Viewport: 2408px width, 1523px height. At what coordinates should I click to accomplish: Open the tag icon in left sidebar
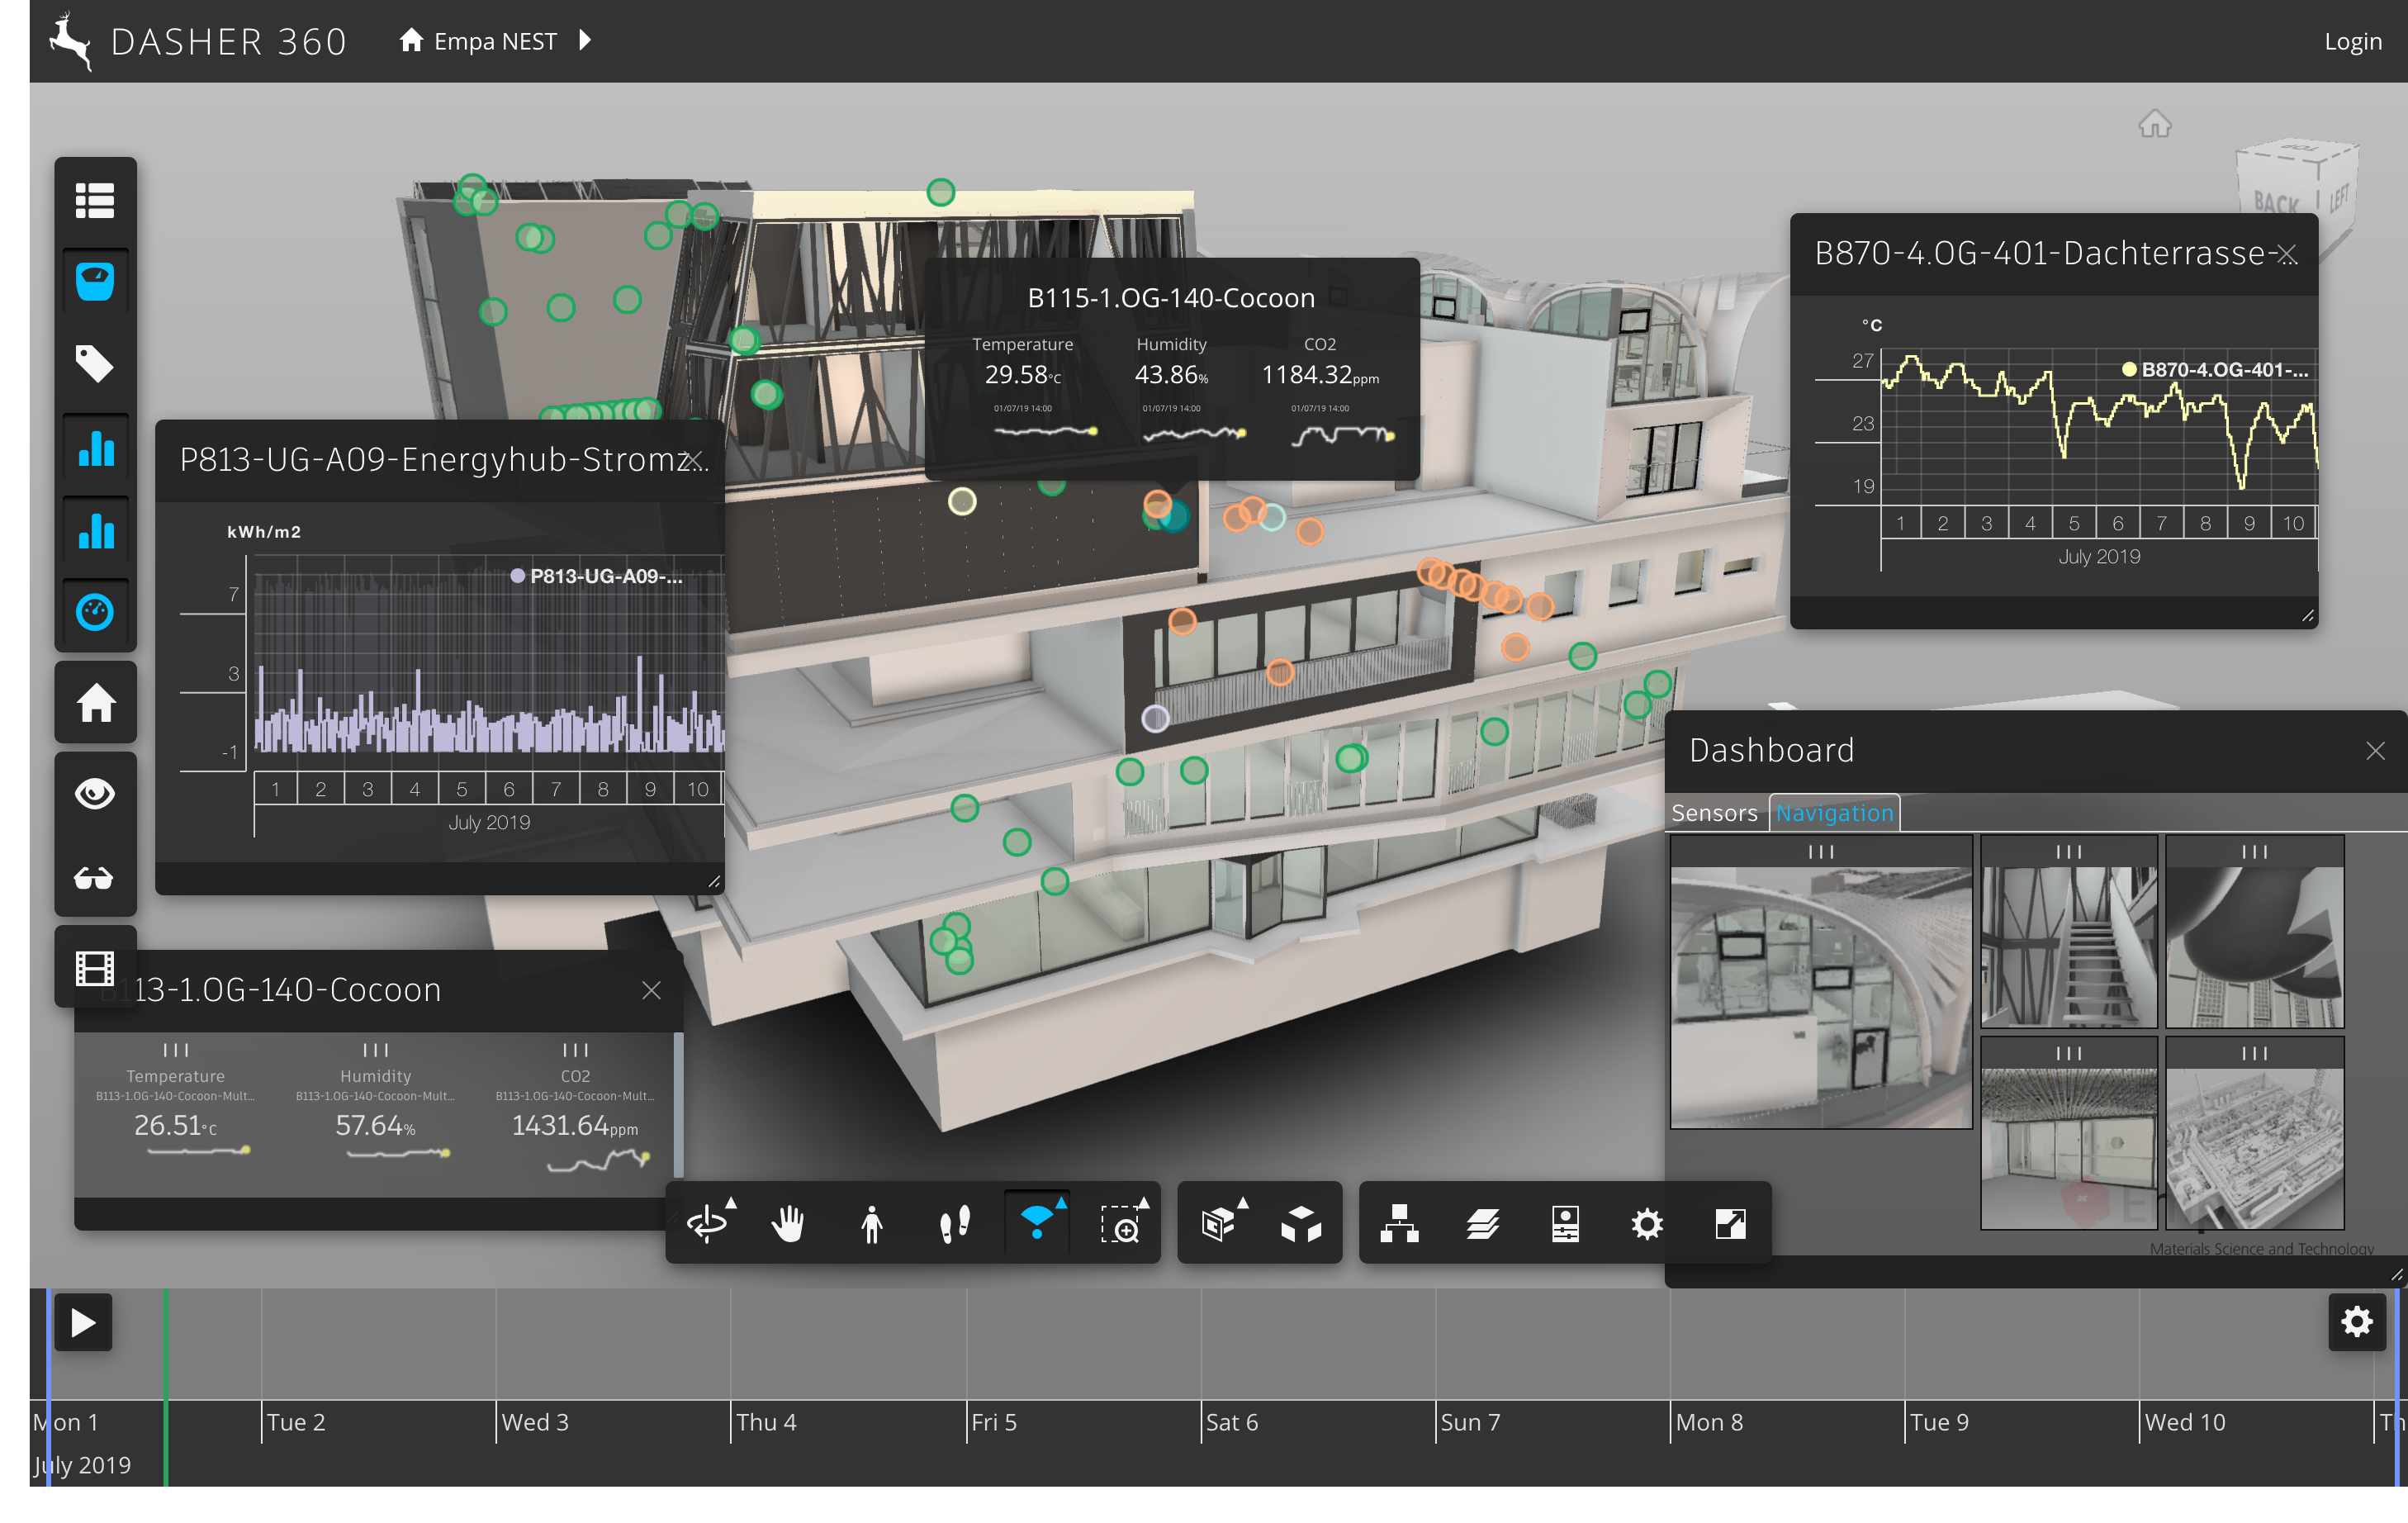tap(95, 364)
